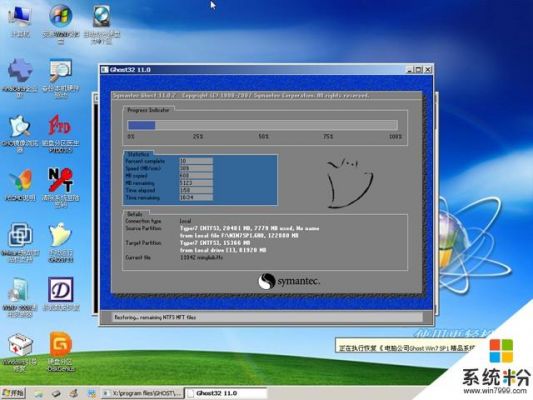
Task: Click 'Restoring... remaining NTFS MFT files' status text
Action: tap(155, 317)
